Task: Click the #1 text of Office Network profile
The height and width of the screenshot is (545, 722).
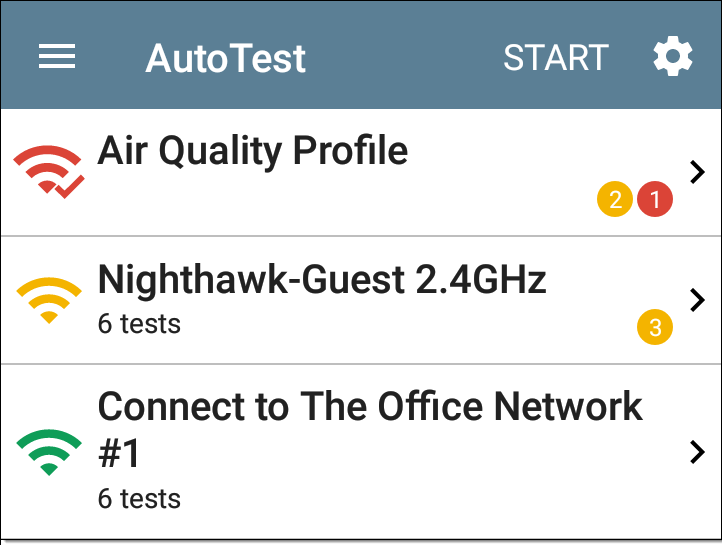Action: point(119,453)
